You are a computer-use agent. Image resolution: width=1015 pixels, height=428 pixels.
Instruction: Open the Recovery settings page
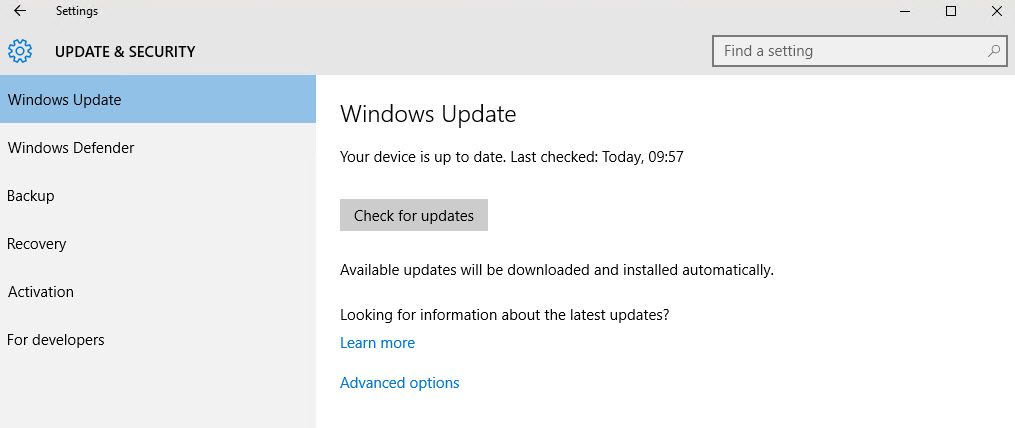(x=158, y=243)
